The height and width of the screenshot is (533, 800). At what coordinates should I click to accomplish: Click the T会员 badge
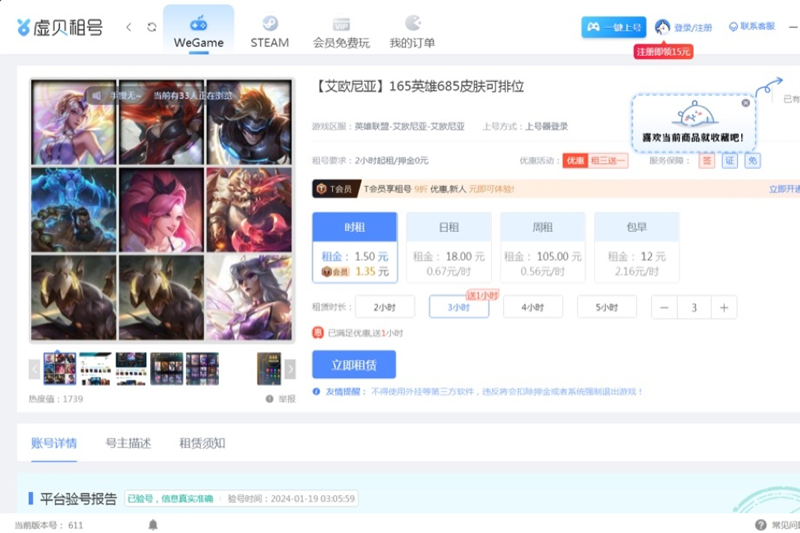[336, 189]
